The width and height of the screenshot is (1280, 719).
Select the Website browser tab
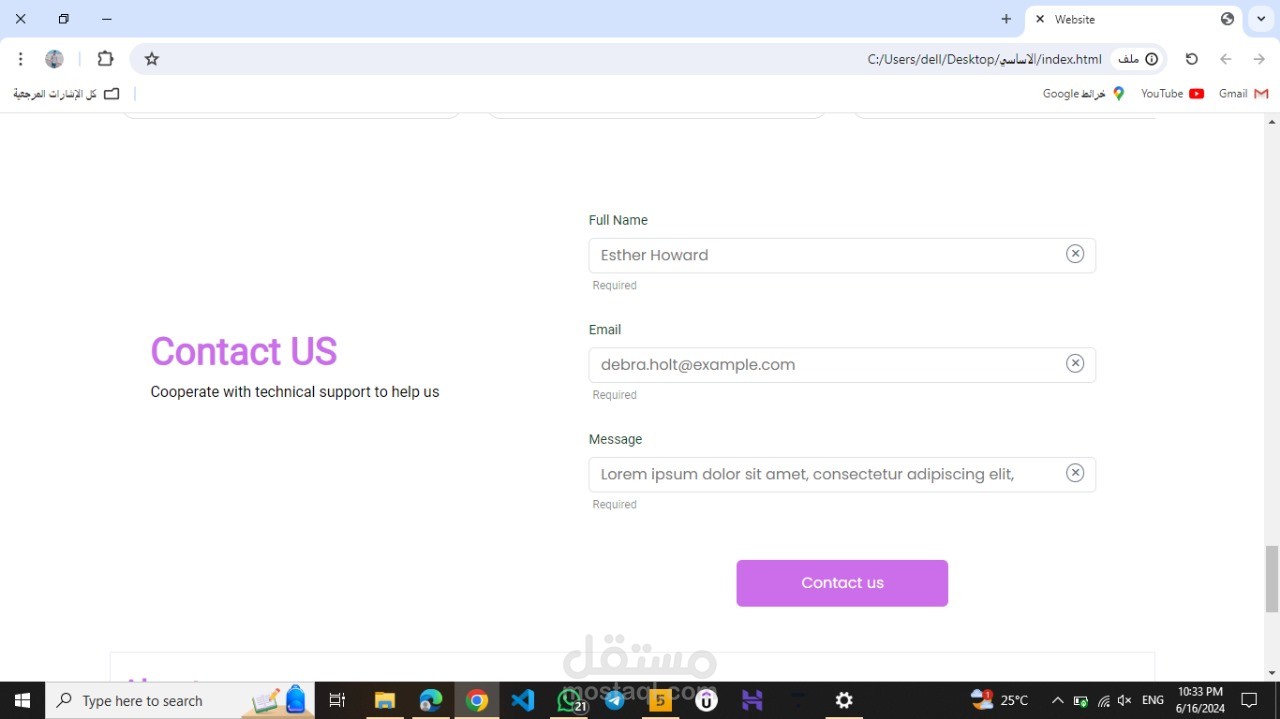pyautogui.click(x=1133, y=19)
